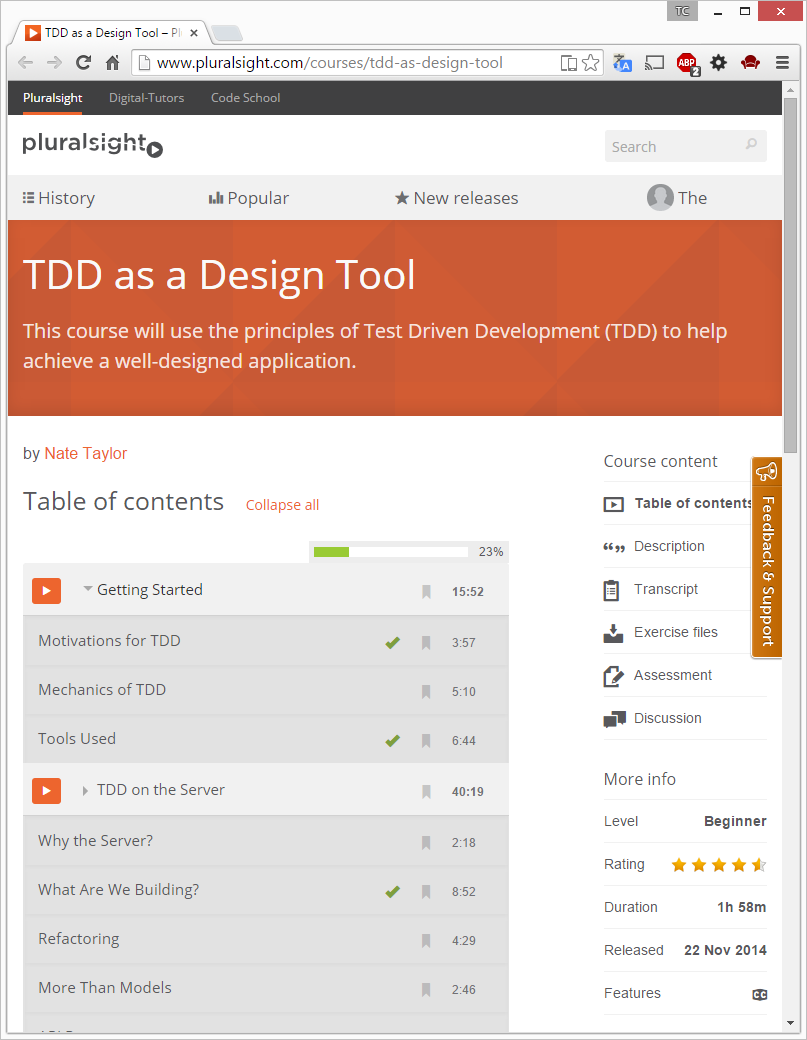Click inside the Search field
Viewport: 807px width, 1040px height.
pos(686,146)
